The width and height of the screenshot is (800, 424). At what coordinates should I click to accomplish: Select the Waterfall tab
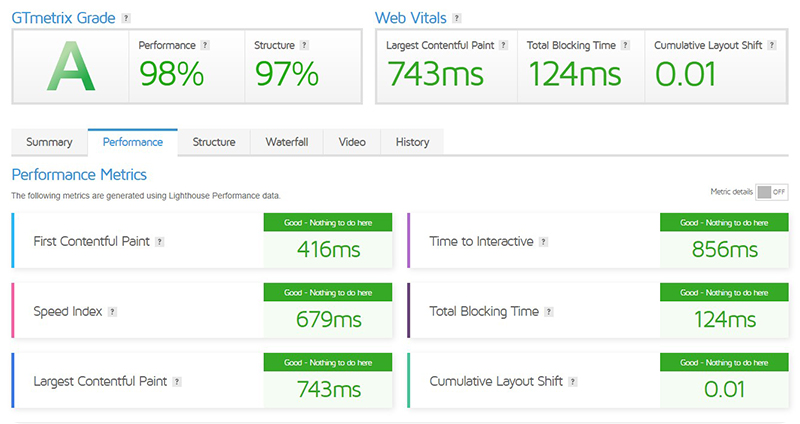287,142
